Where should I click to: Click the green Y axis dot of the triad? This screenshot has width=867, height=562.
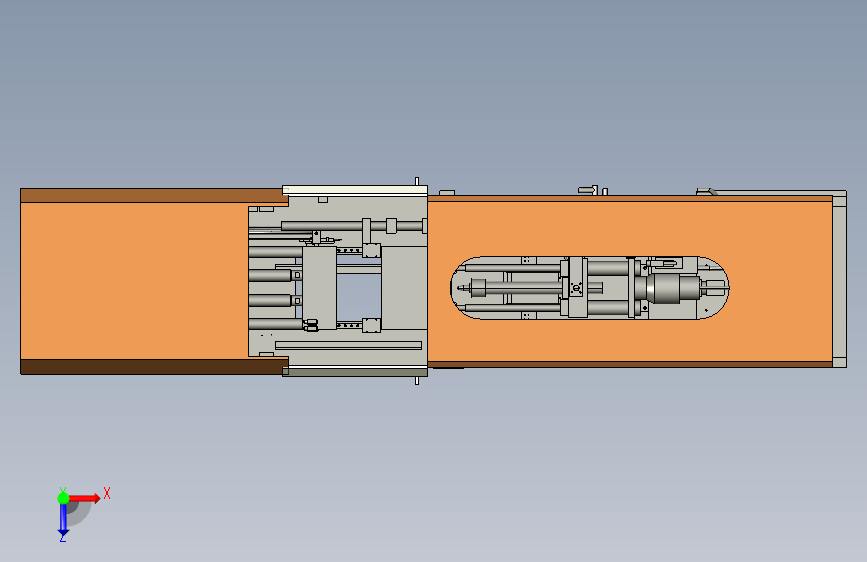pyautogui.click(x=63, y=498)
